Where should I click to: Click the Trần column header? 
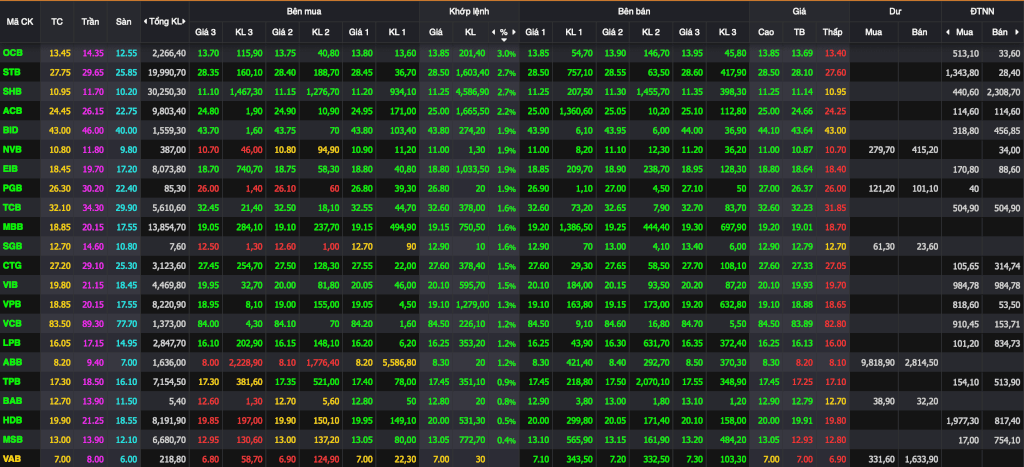click(x=90, y=22)
